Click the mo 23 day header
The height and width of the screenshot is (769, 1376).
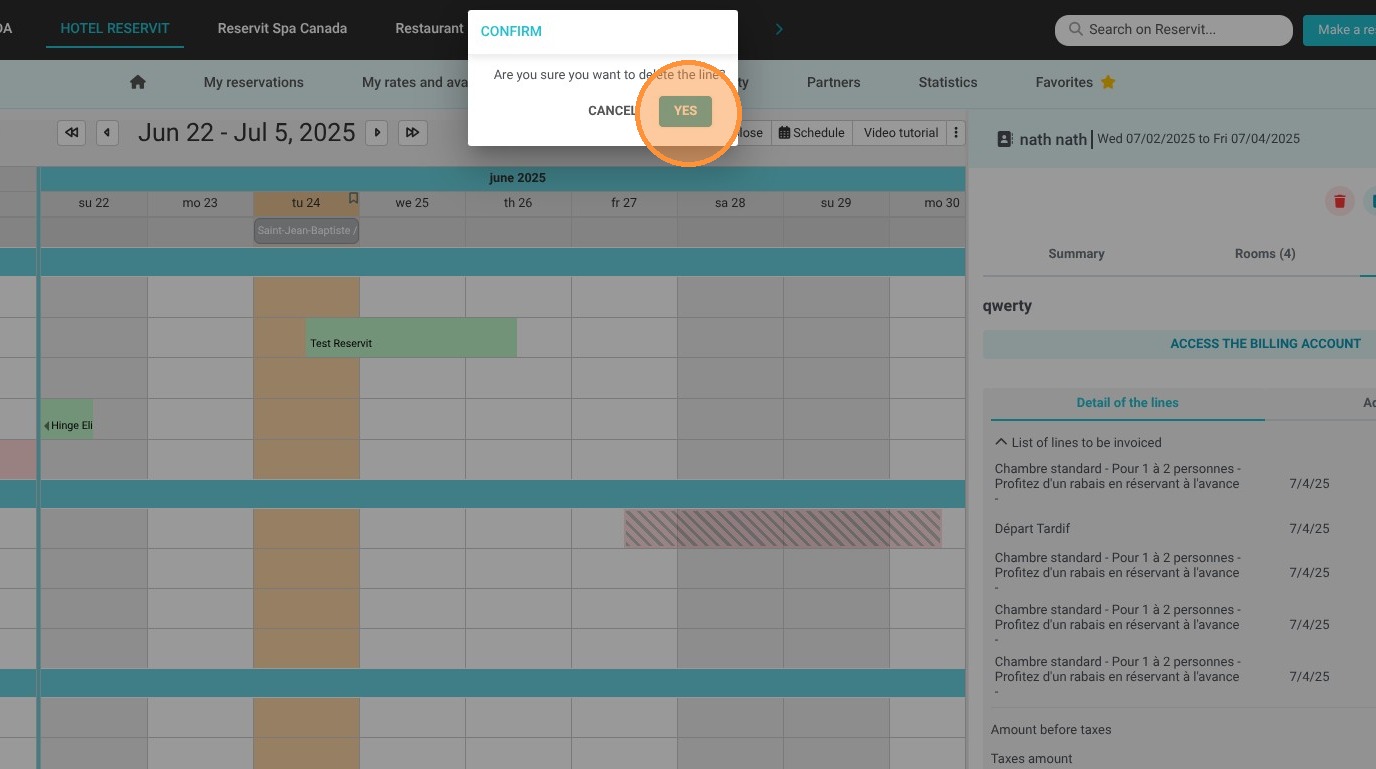(x=200, y=203)
